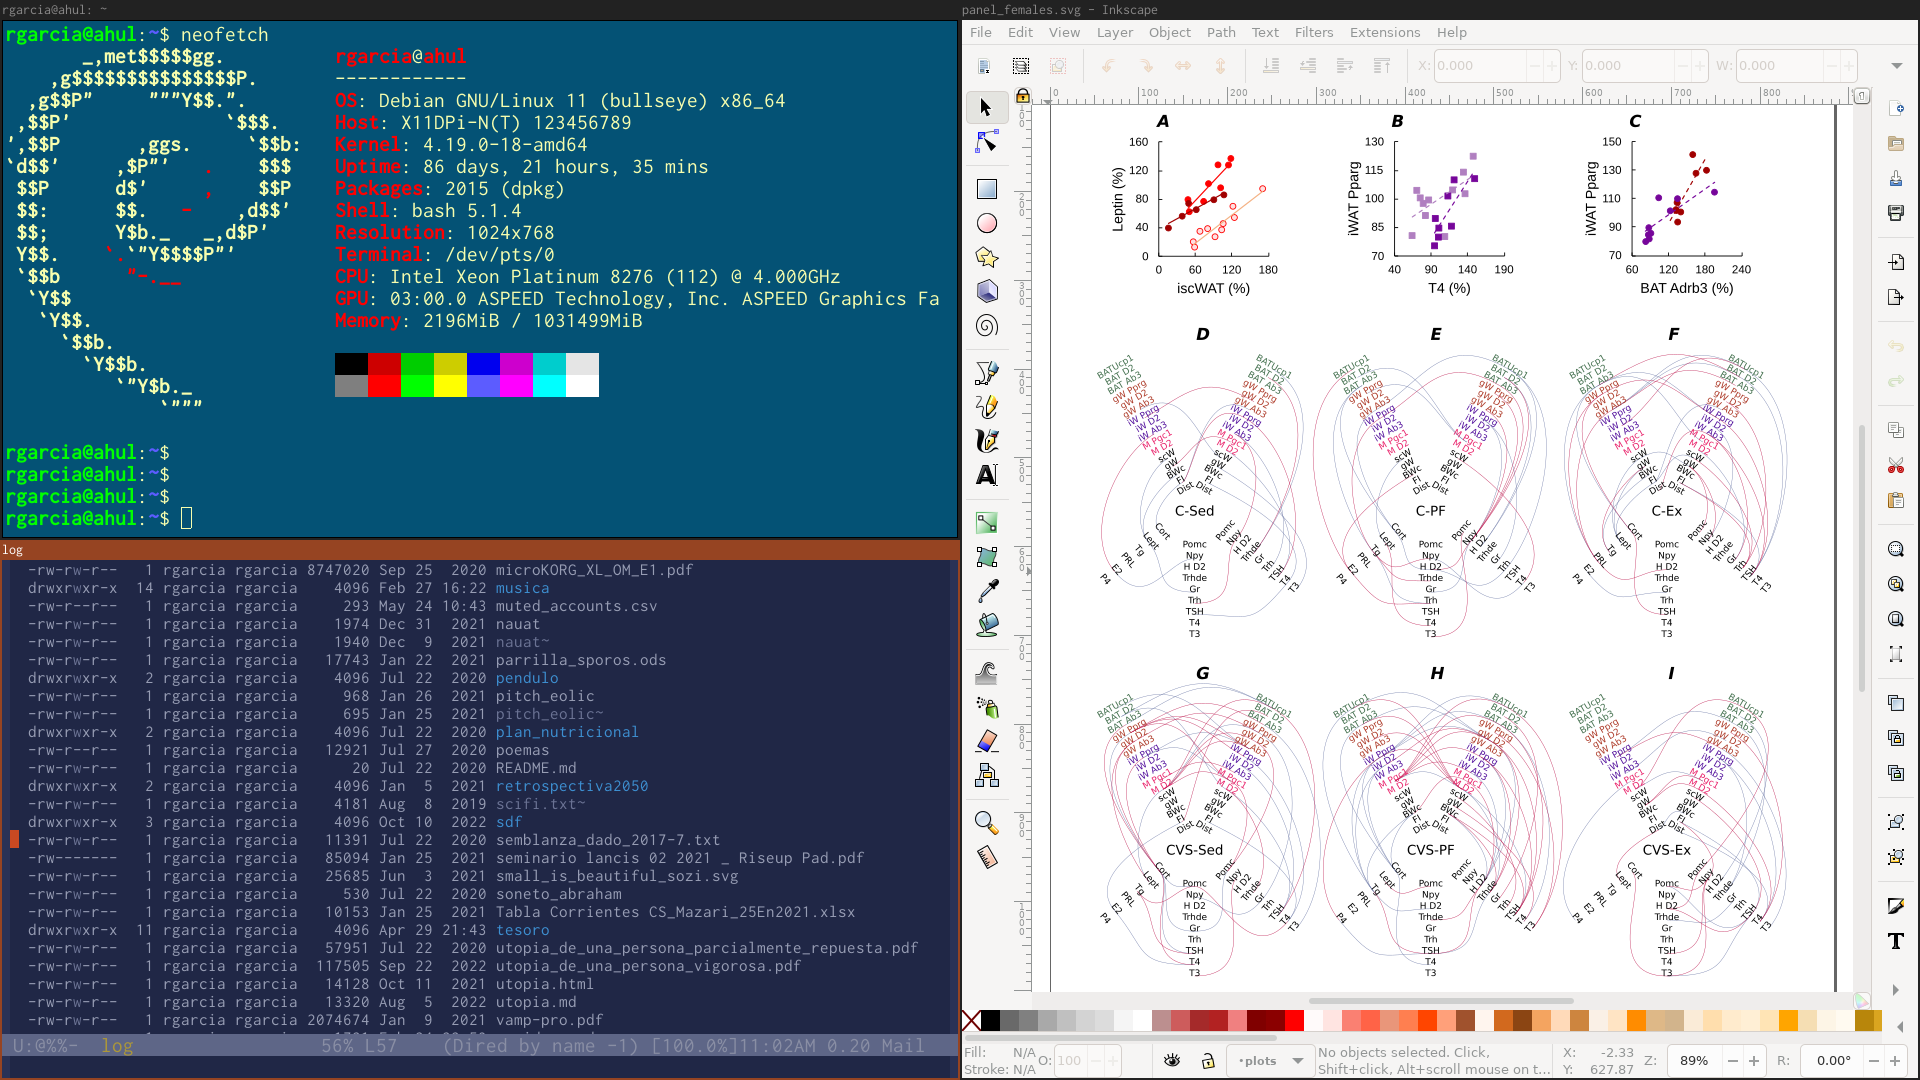Viewport: 1920px width, 1080px height.
Task: Pick the red swatch in palette
Action: 1294,1020
